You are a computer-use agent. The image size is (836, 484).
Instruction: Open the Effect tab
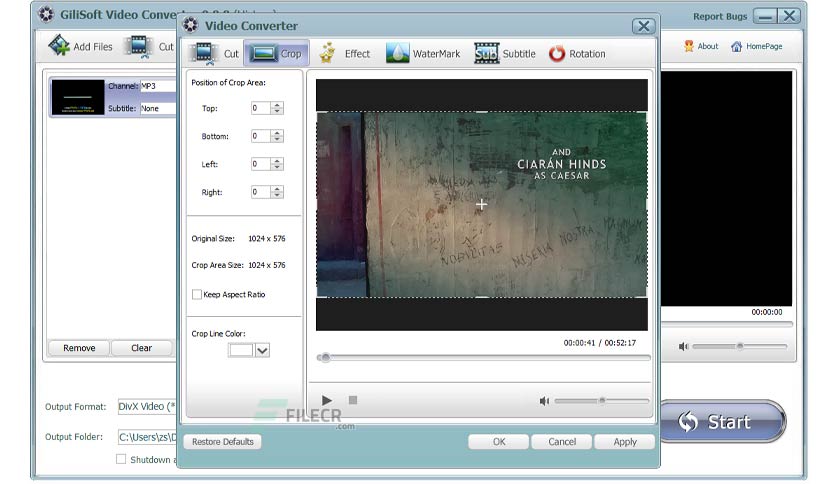[344, 53]
